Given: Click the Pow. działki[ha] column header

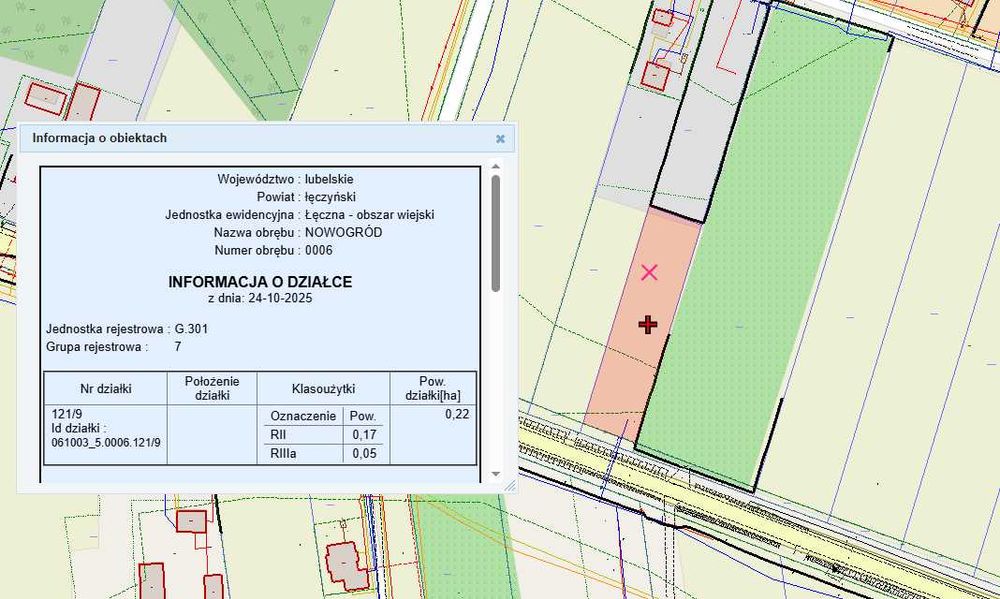Looking at the screenshot, I should [433, 388].
